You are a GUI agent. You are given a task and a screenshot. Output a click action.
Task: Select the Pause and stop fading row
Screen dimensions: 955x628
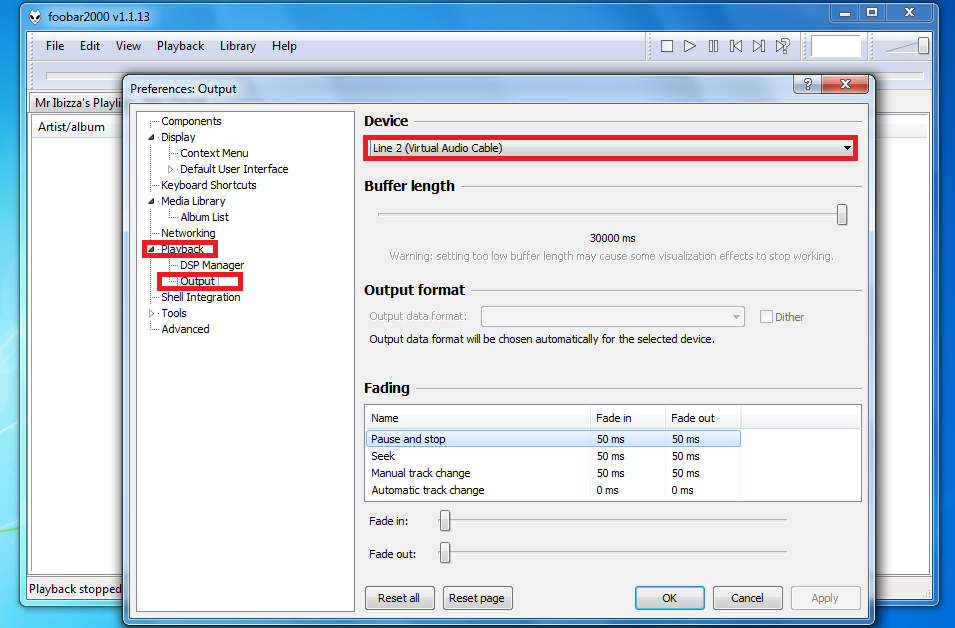tap(553, 439)
